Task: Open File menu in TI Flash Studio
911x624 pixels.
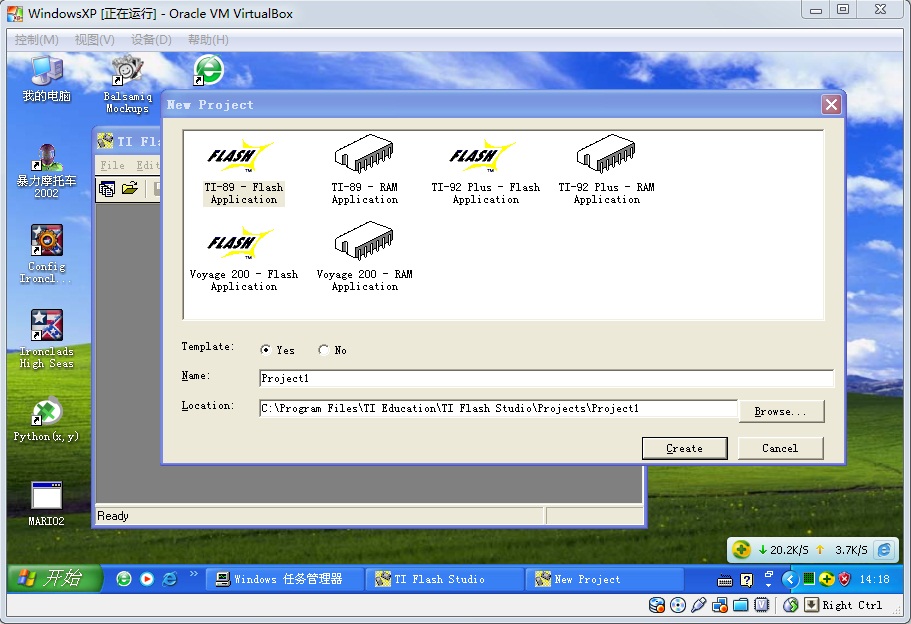Action: tap(112, 166)
